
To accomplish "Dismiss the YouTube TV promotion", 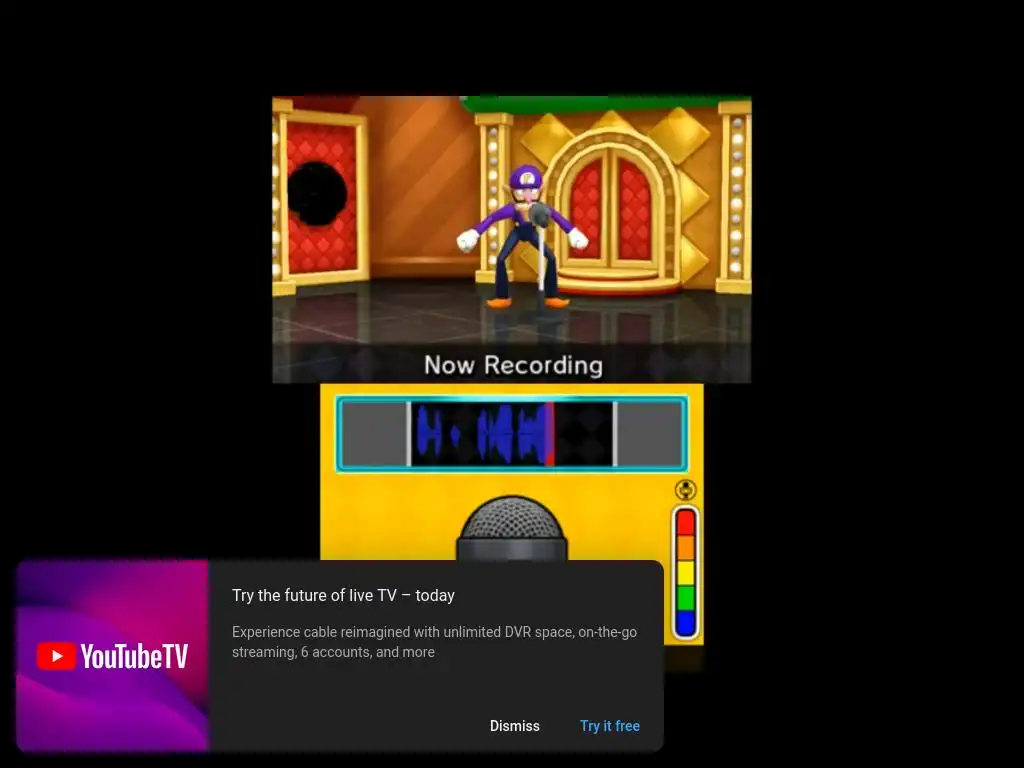I will tap(515, 726).
